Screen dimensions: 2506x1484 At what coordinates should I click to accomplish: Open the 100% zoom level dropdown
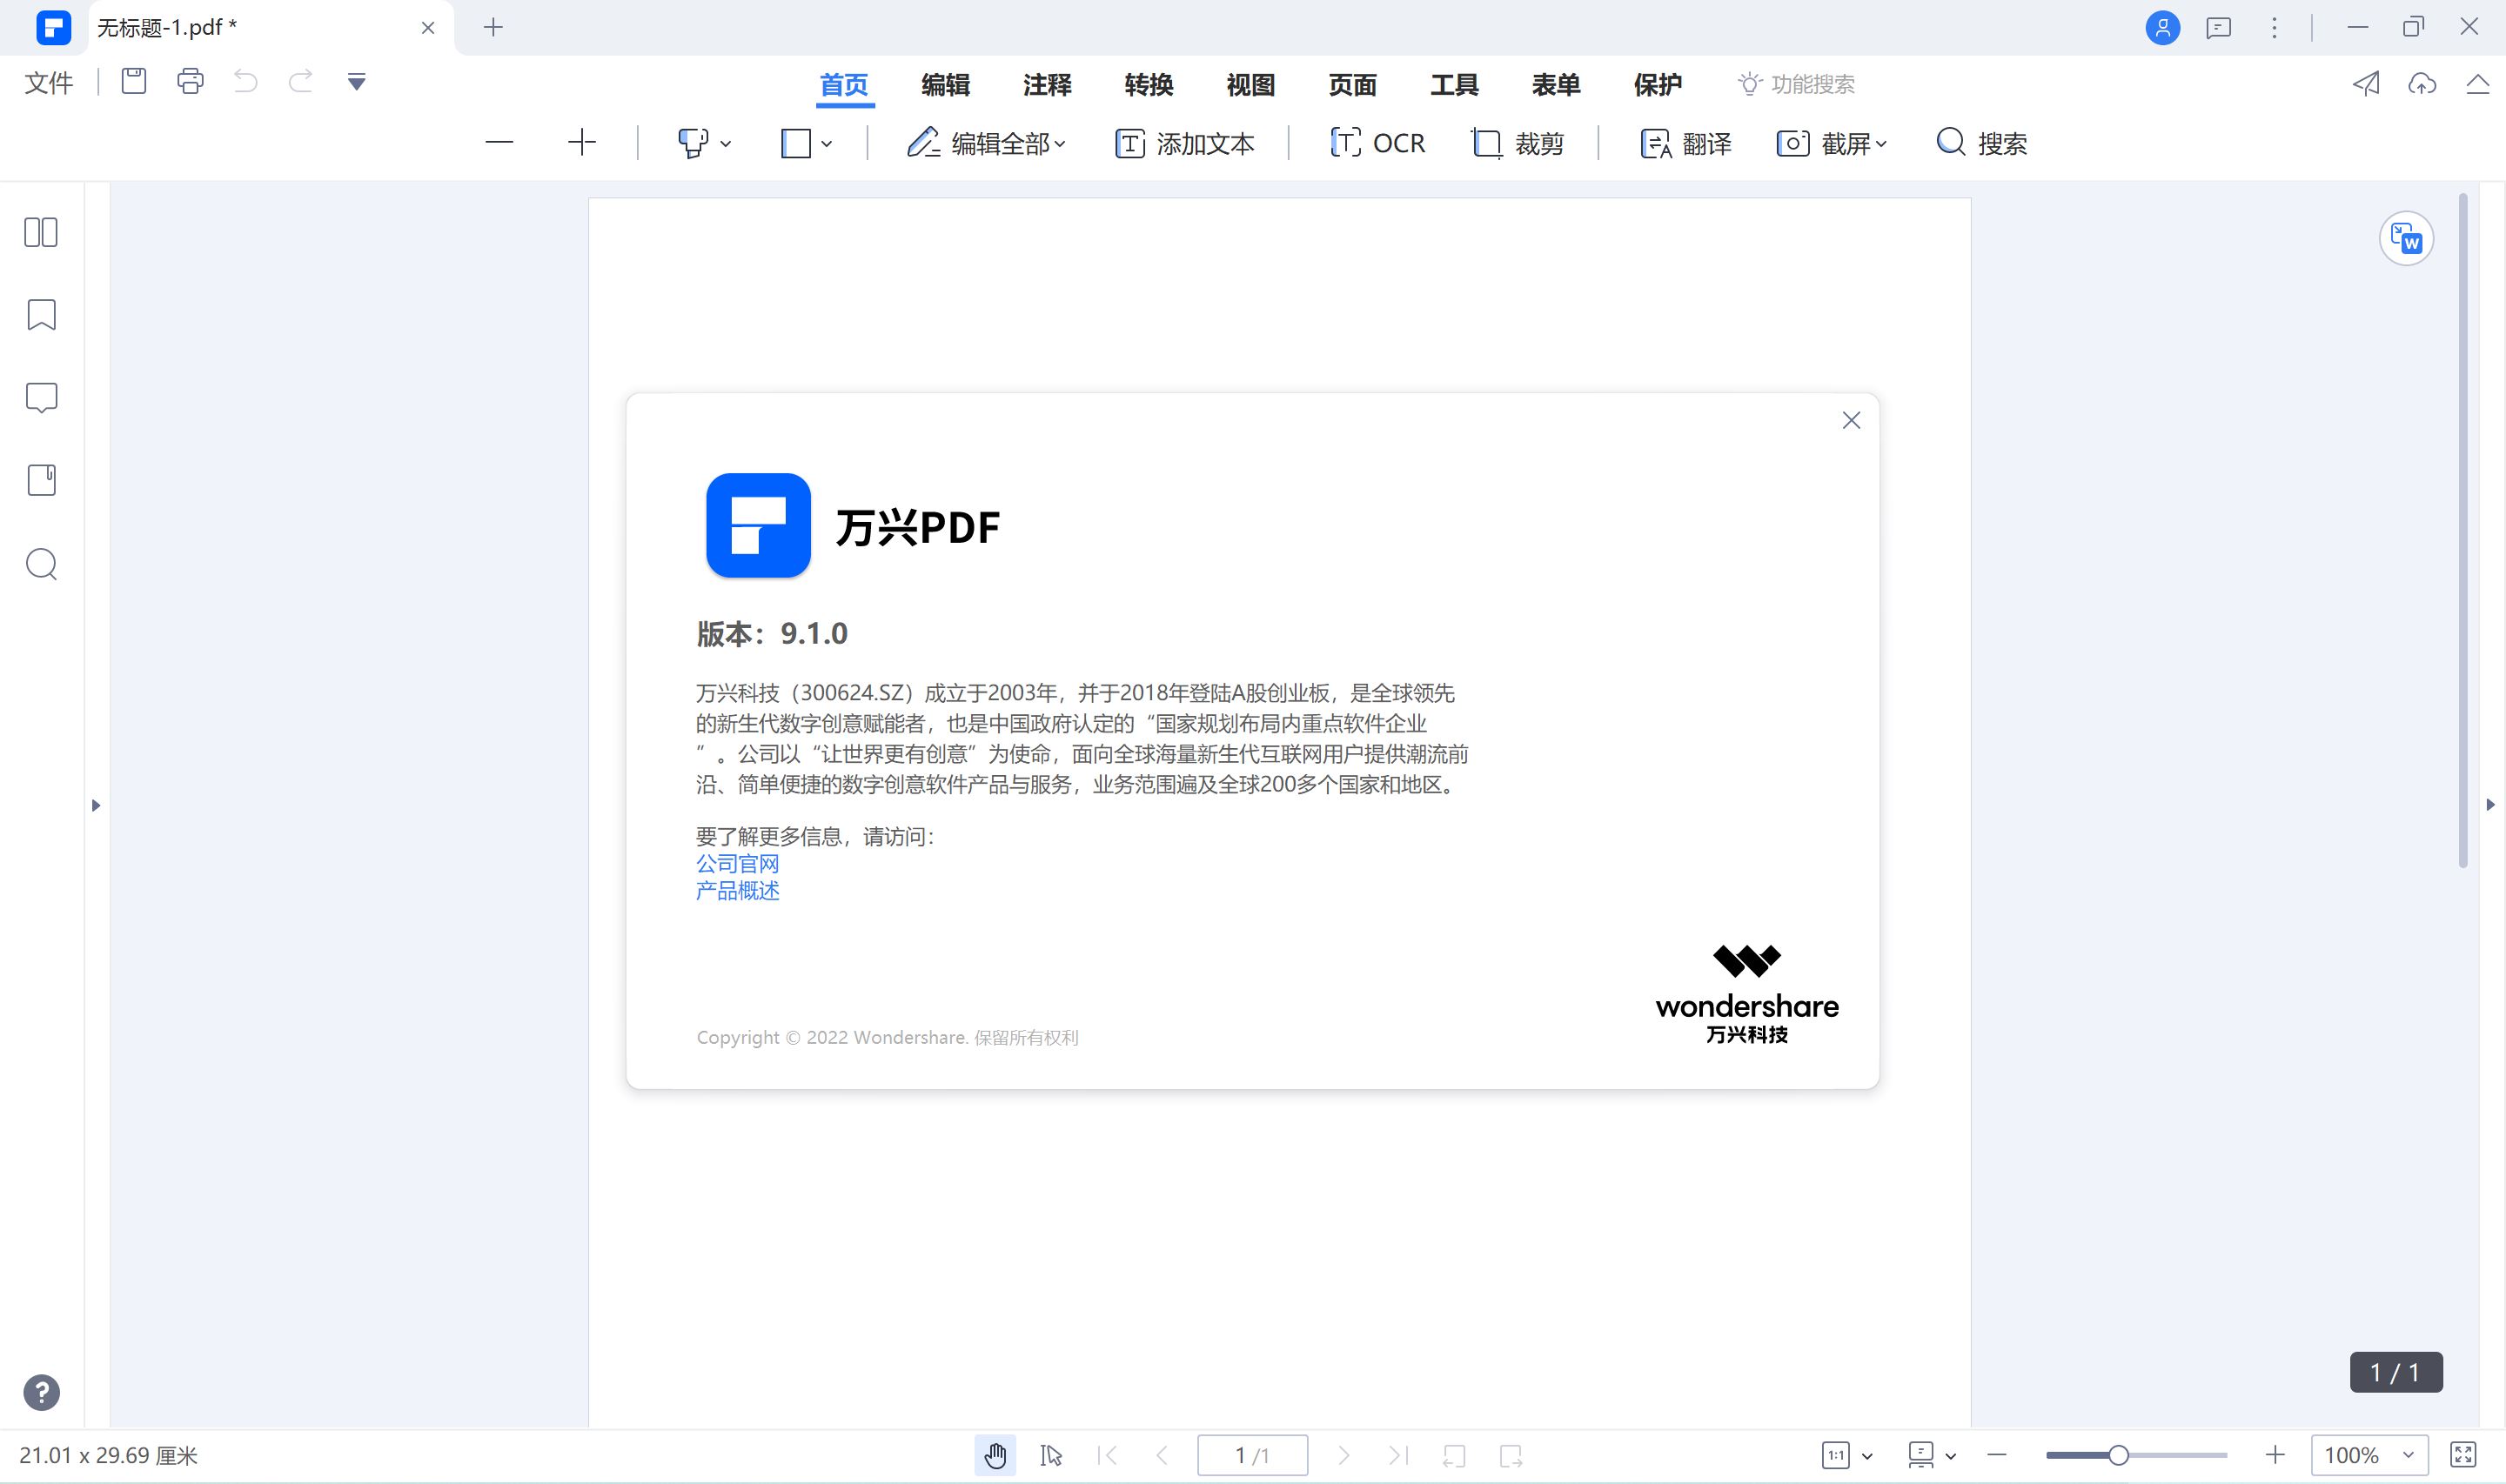(x=2408, y=1455)
